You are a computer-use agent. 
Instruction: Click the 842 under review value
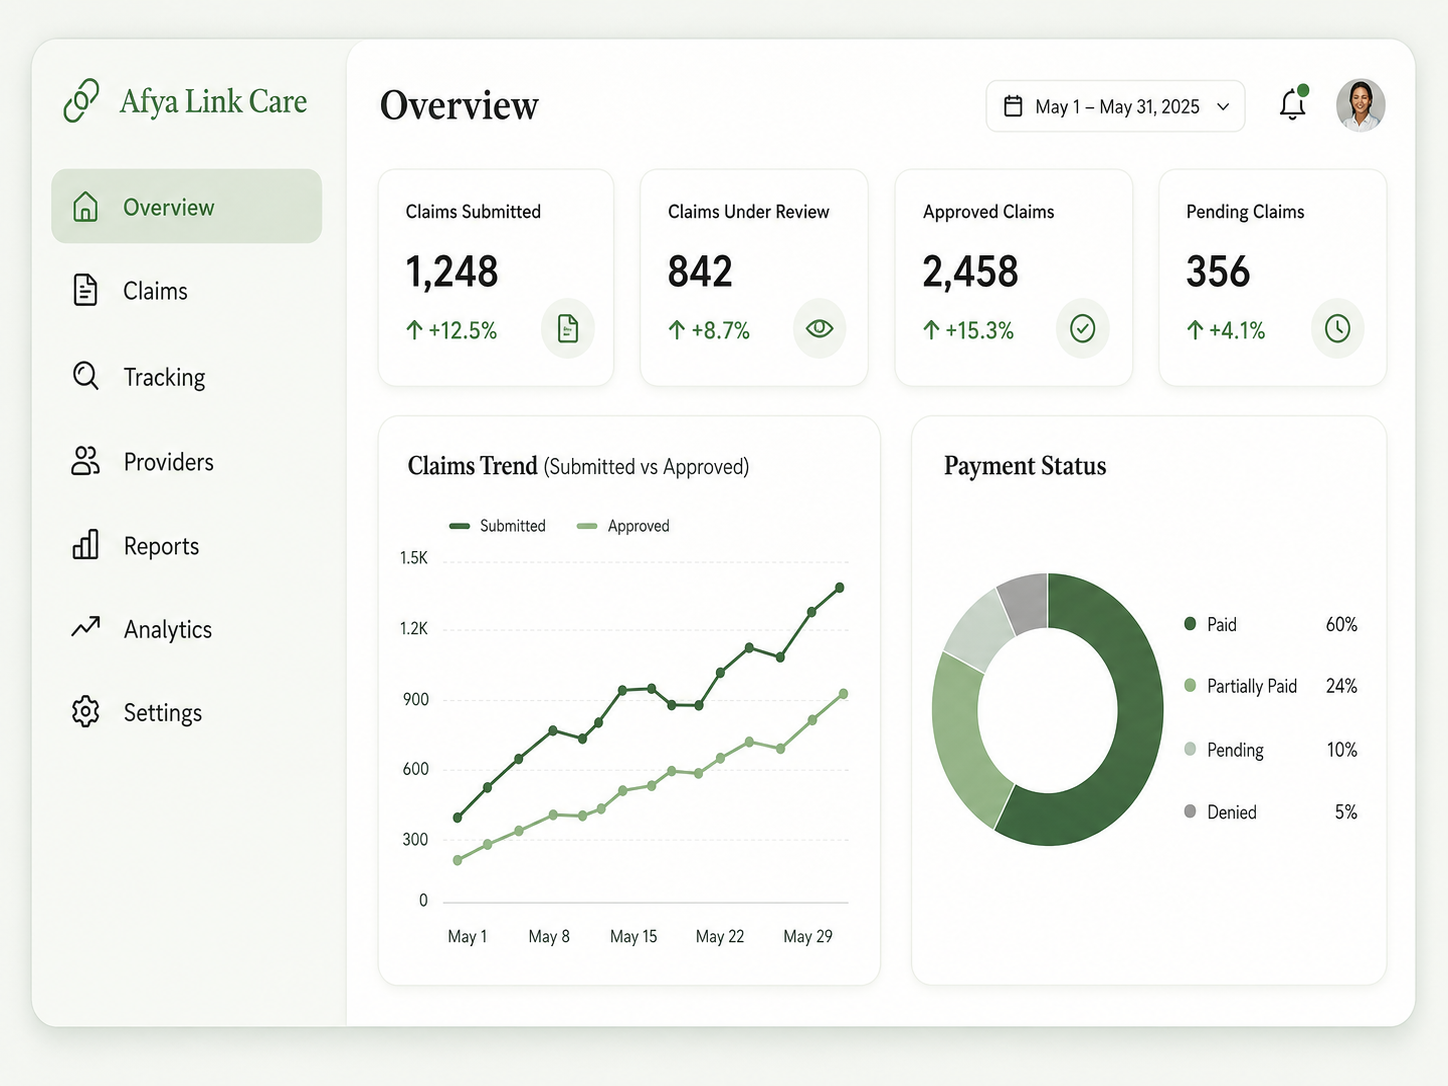tap(700, 271)
